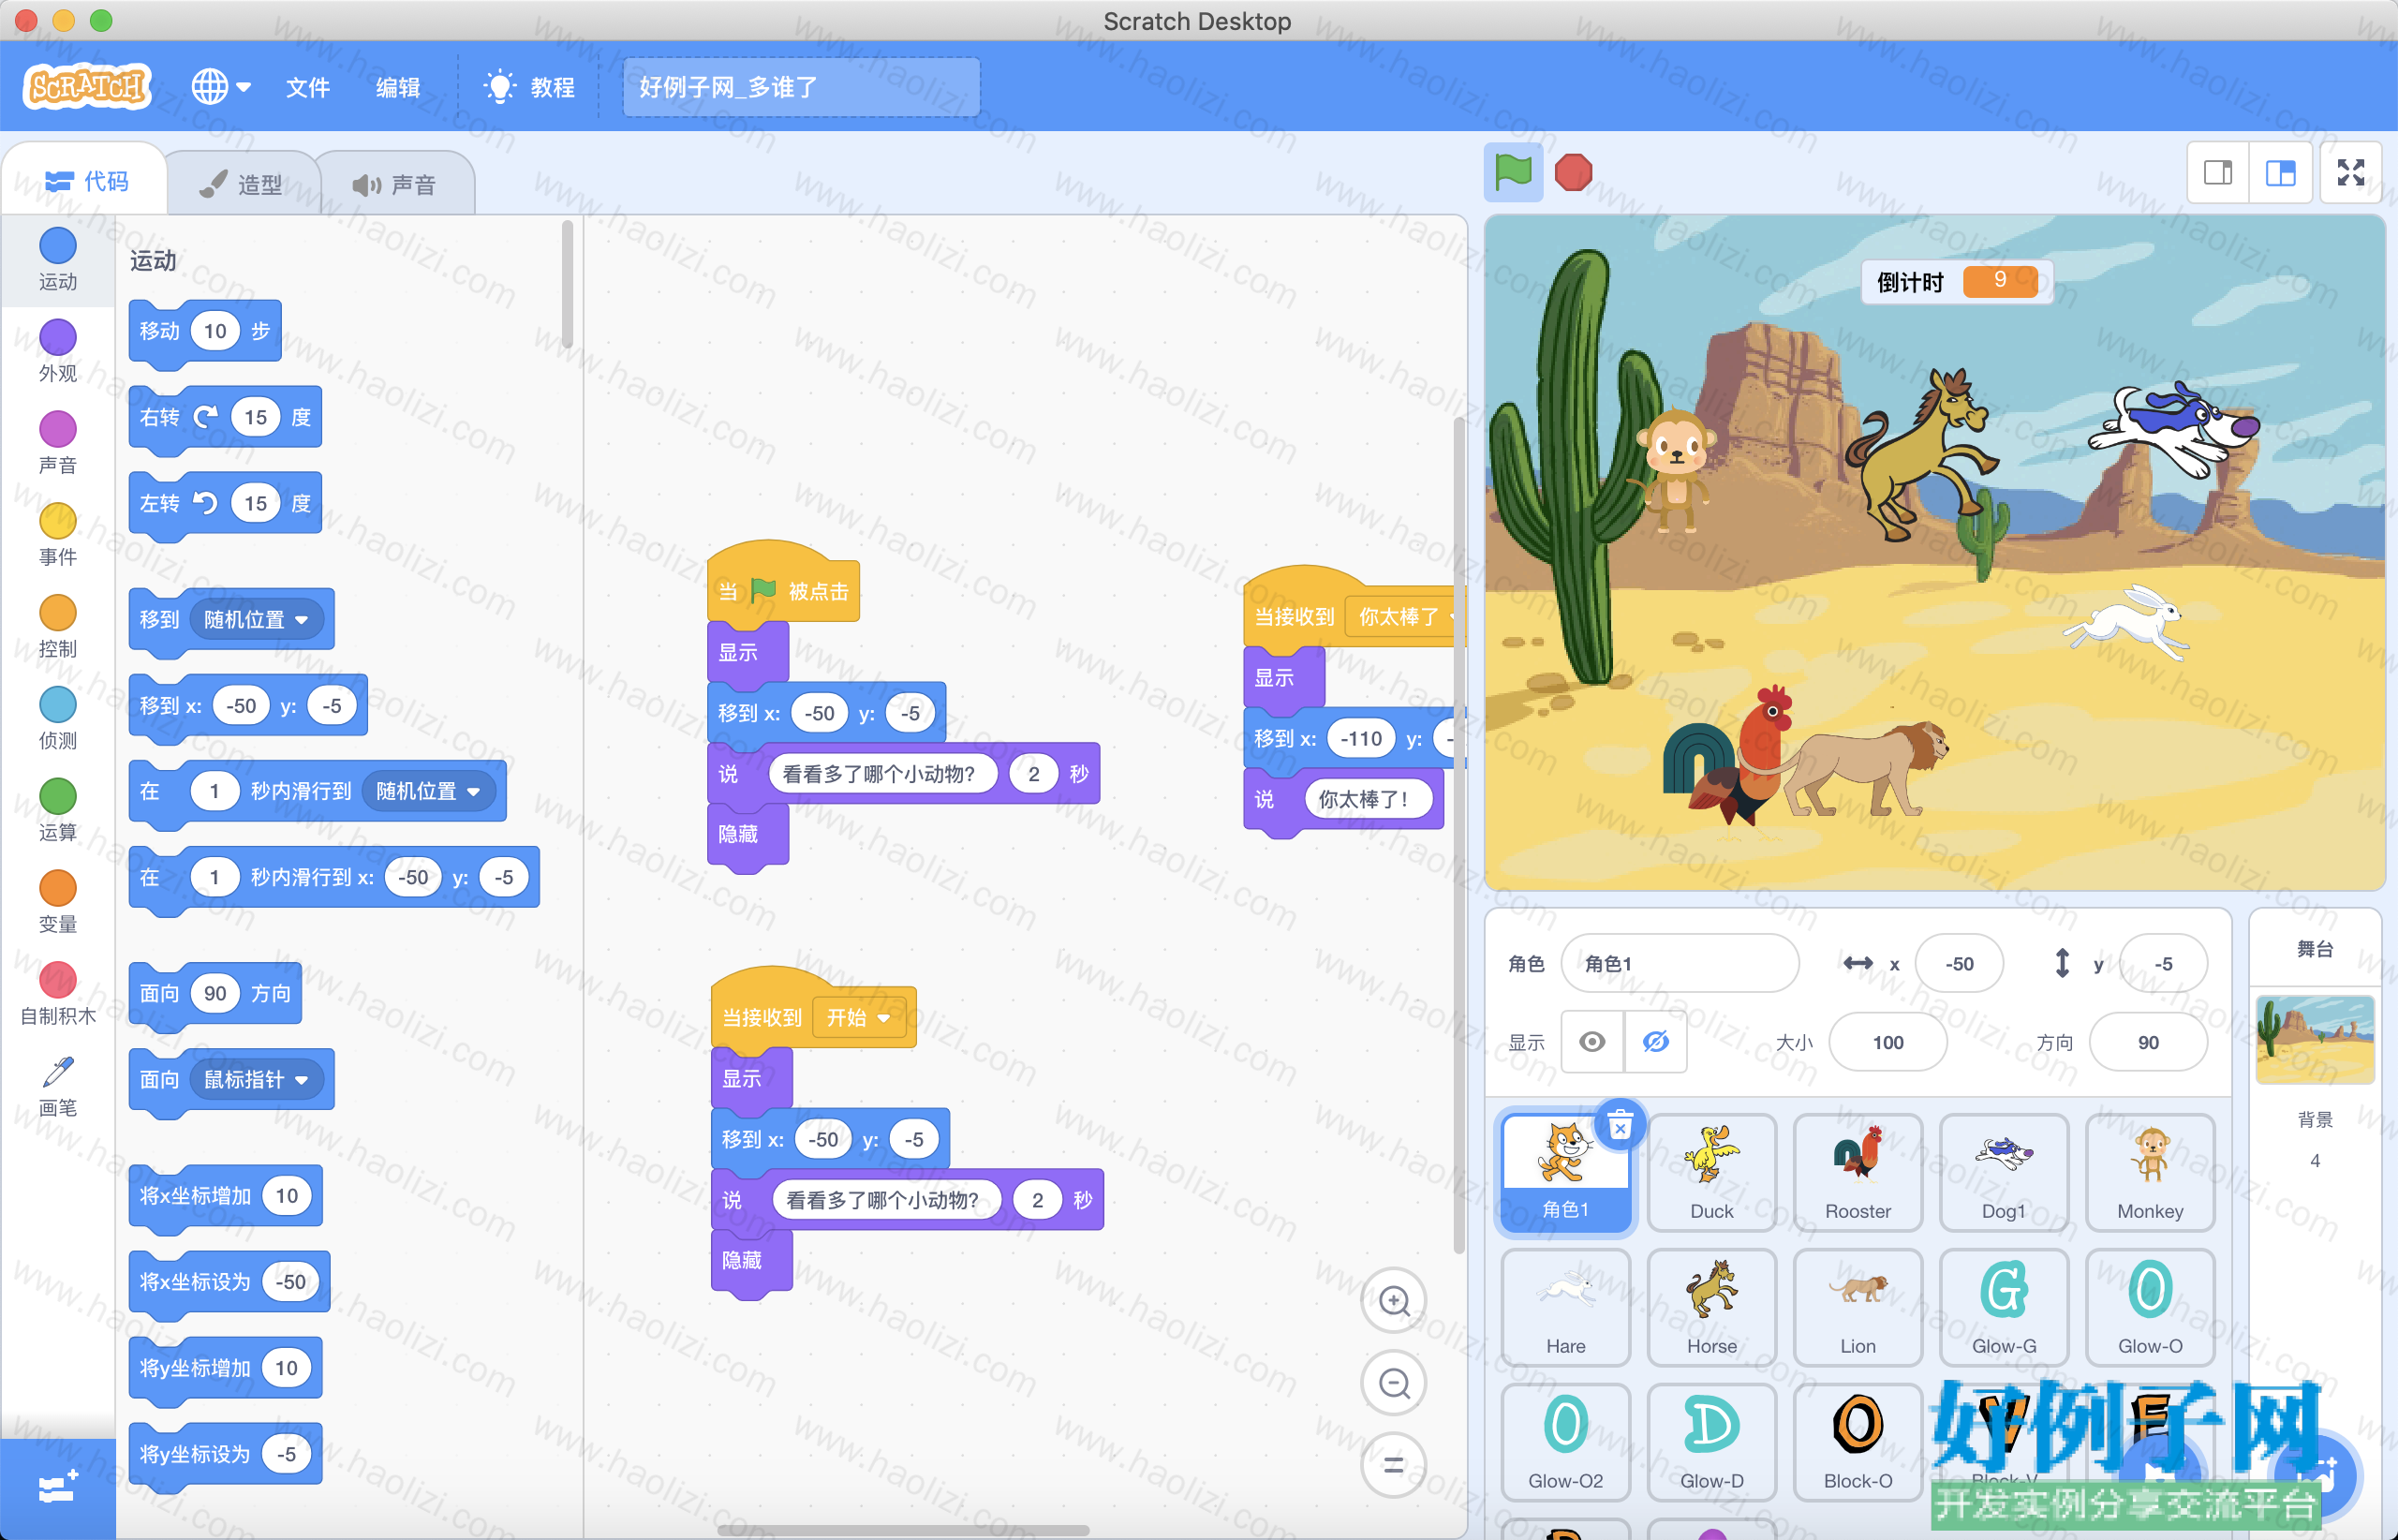
Task: Click the sprite name field 角色1
Action: [1680, 963]
